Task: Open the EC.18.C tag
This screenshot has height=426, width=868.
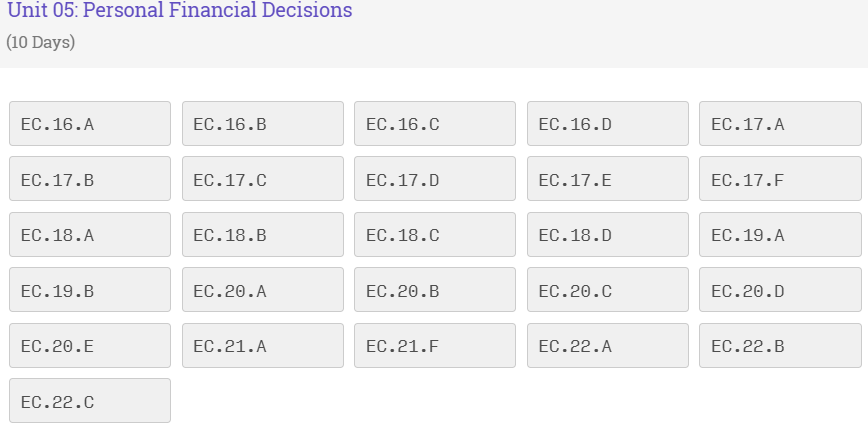Action: 435,235
